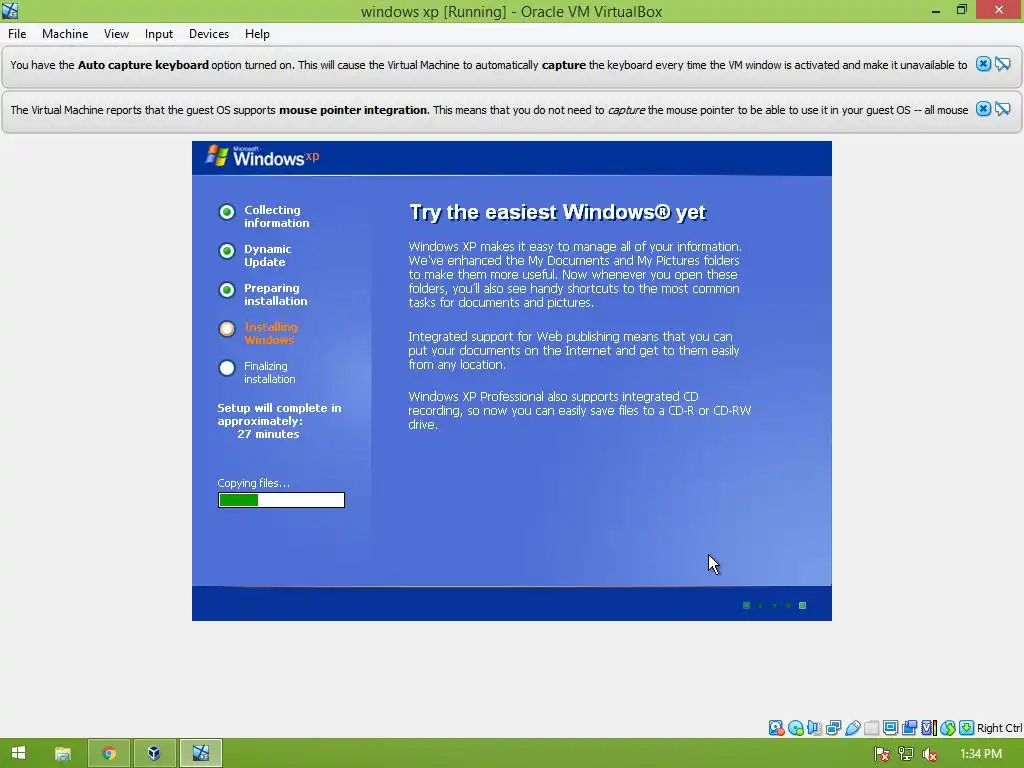Click the network adapters status icon
The image size is (1024, 768).
[x=833, y=728]
